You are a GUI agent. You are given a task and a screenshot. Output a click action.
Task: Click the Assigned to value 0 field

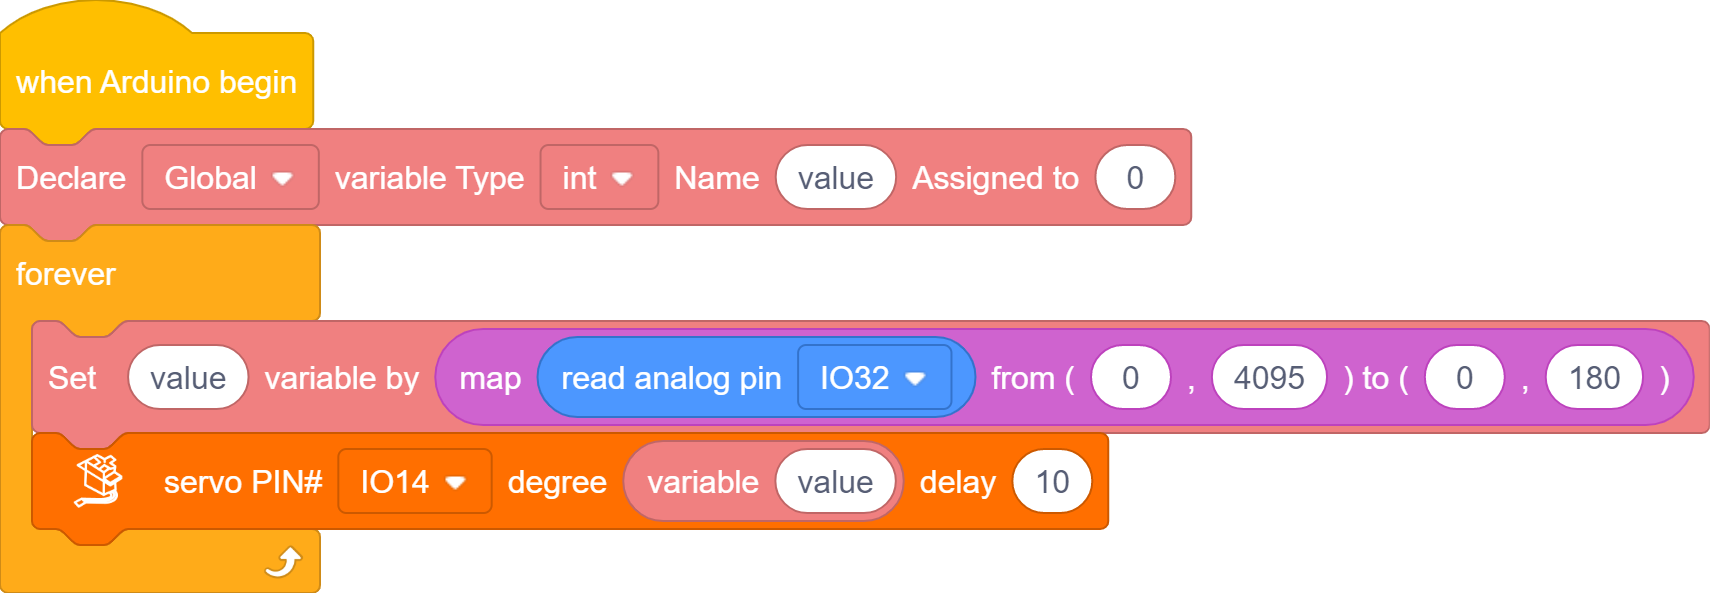point(1135,177)
